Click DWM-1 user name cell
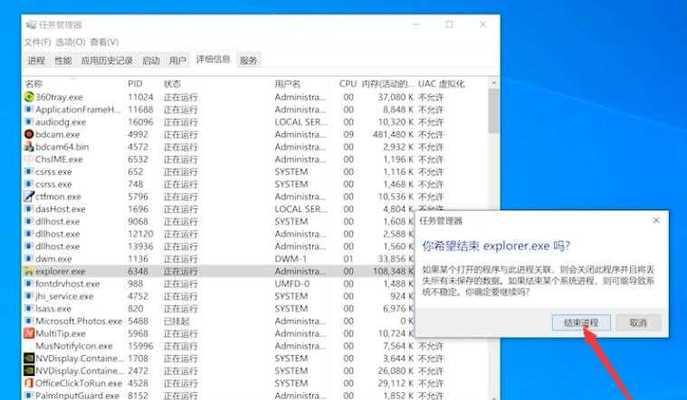 (291, 258)
